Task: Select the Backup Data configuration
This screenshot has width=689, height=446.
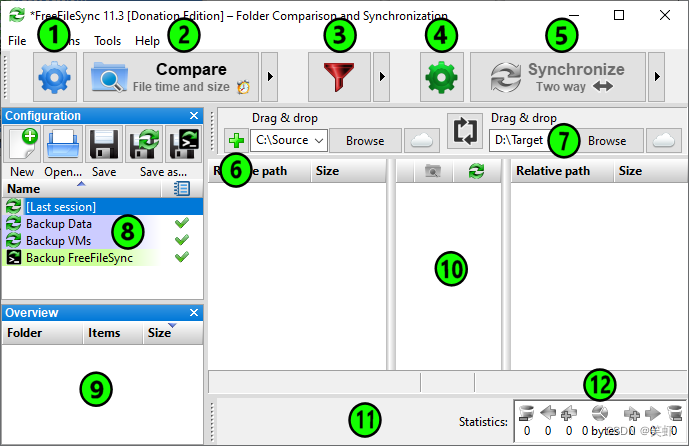Action: (x=103, y=224)
